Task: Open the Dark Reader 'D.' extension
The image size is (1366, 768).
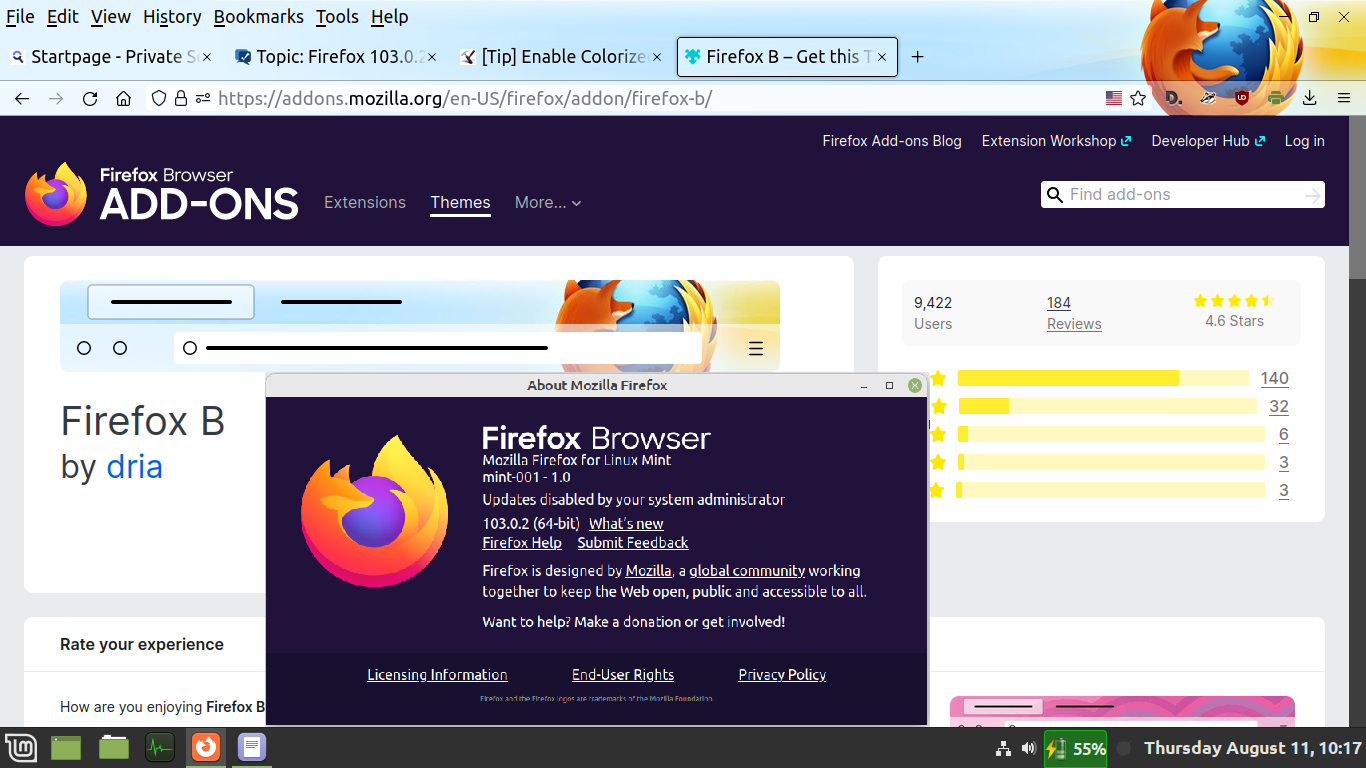Action: pos(1174,98)
